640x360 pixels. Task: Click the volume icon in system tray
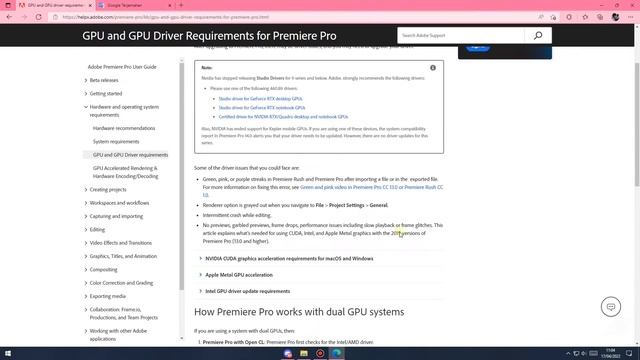tap(584, 353)
